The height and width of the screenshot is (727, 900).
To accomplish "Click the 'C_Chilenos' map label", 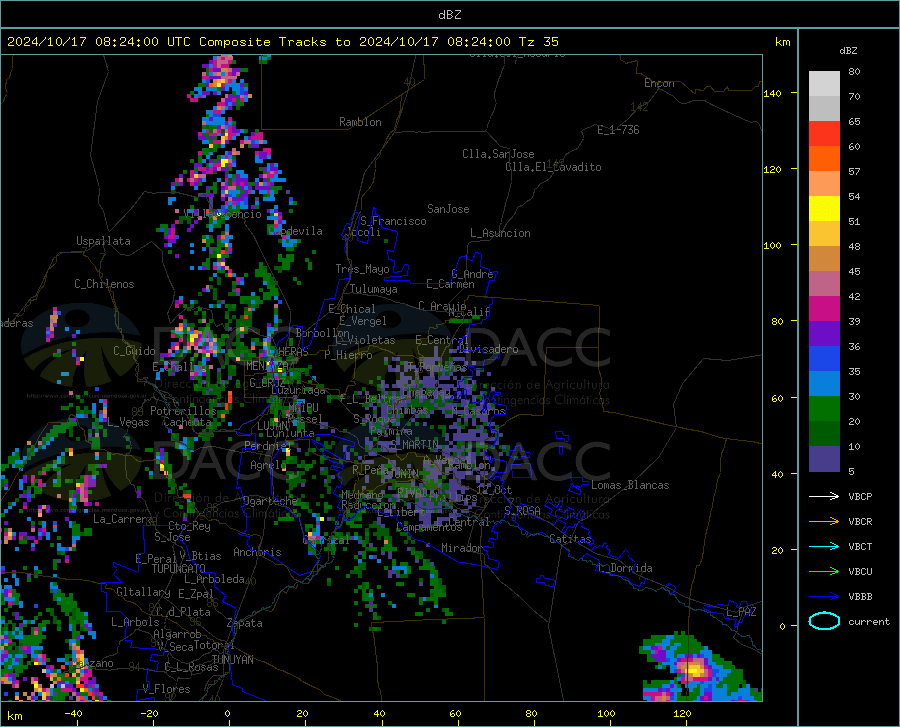I will 104,284.
